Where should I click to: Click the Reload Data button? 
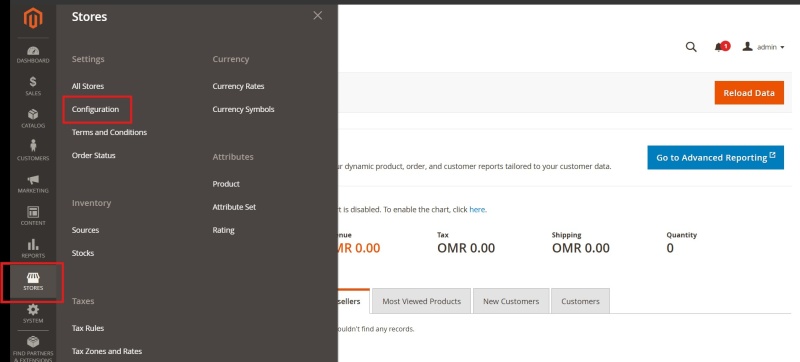[749, 93]
